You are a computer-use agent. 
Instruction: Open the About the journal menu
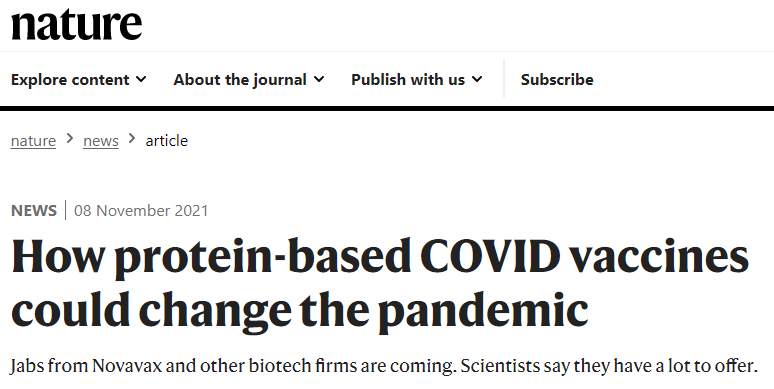(x=249, y=79)
